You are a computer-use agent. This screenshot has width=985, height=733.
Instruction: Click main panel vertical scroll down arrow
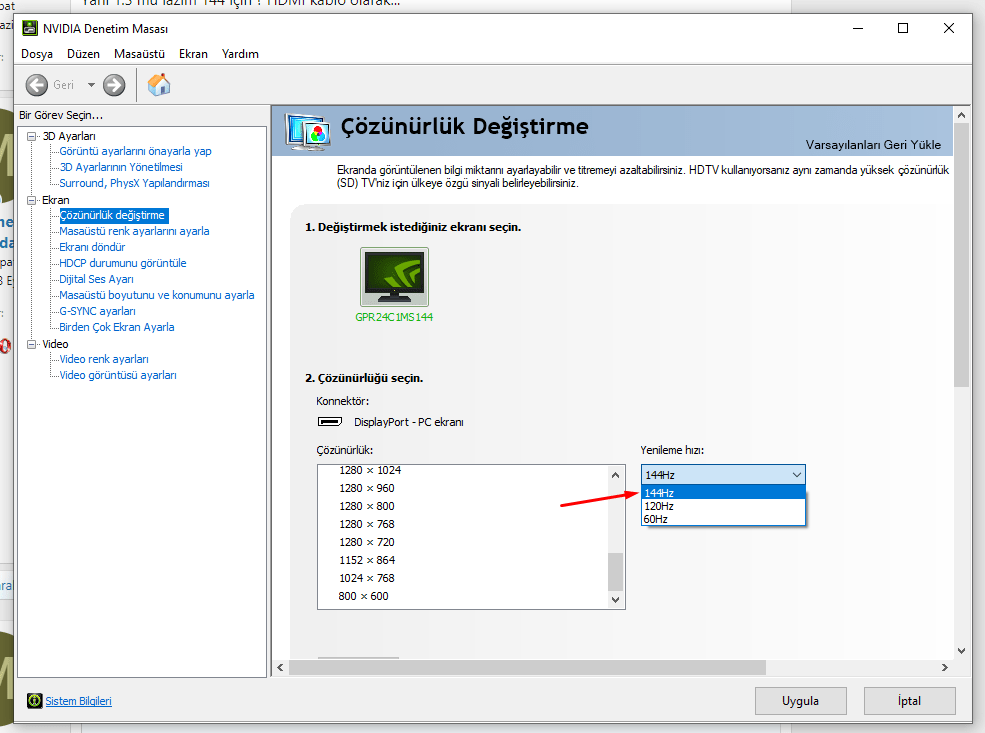961,651
